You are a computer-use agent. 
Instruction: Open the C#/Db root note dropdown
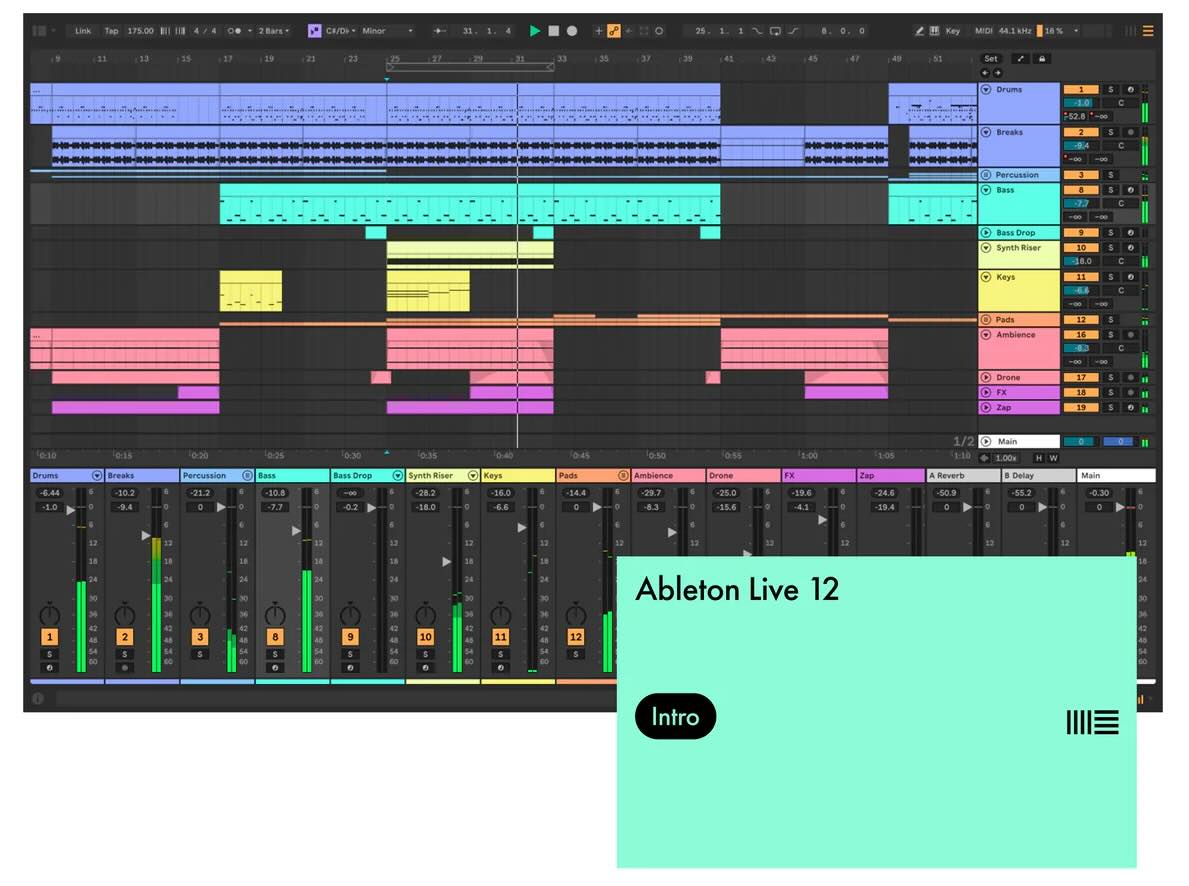(340, 31)
